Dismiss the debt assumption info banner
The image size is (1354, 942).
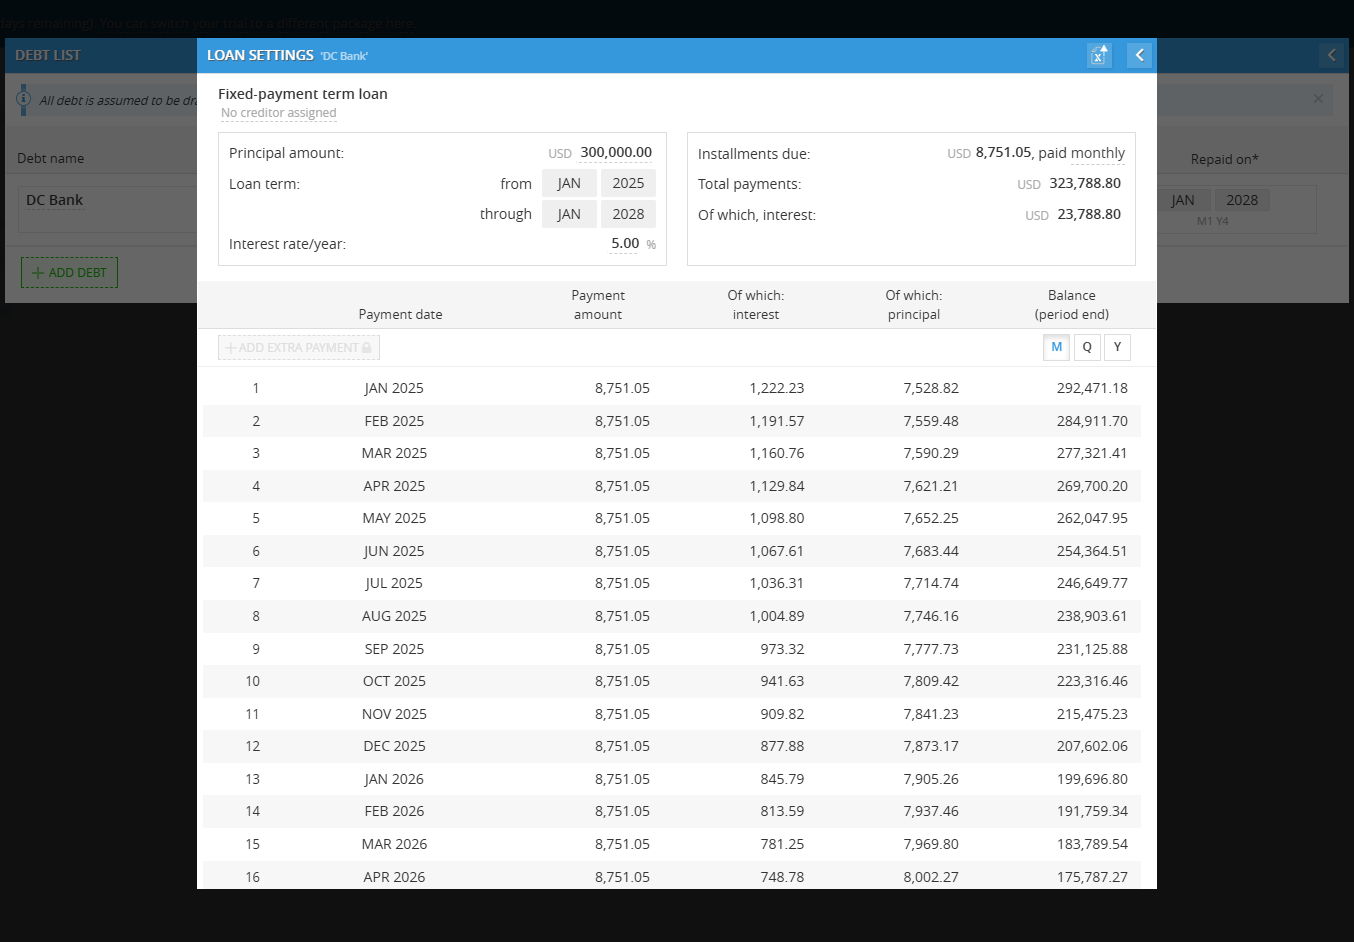(1318, 99)
